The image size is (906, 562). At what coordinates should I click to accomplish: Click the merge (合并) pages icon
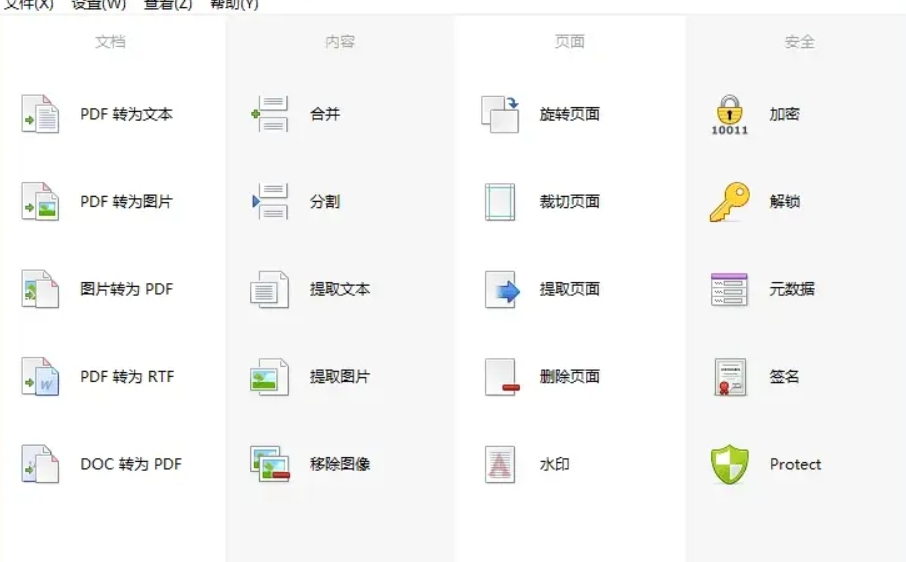(x=270, y=114)
